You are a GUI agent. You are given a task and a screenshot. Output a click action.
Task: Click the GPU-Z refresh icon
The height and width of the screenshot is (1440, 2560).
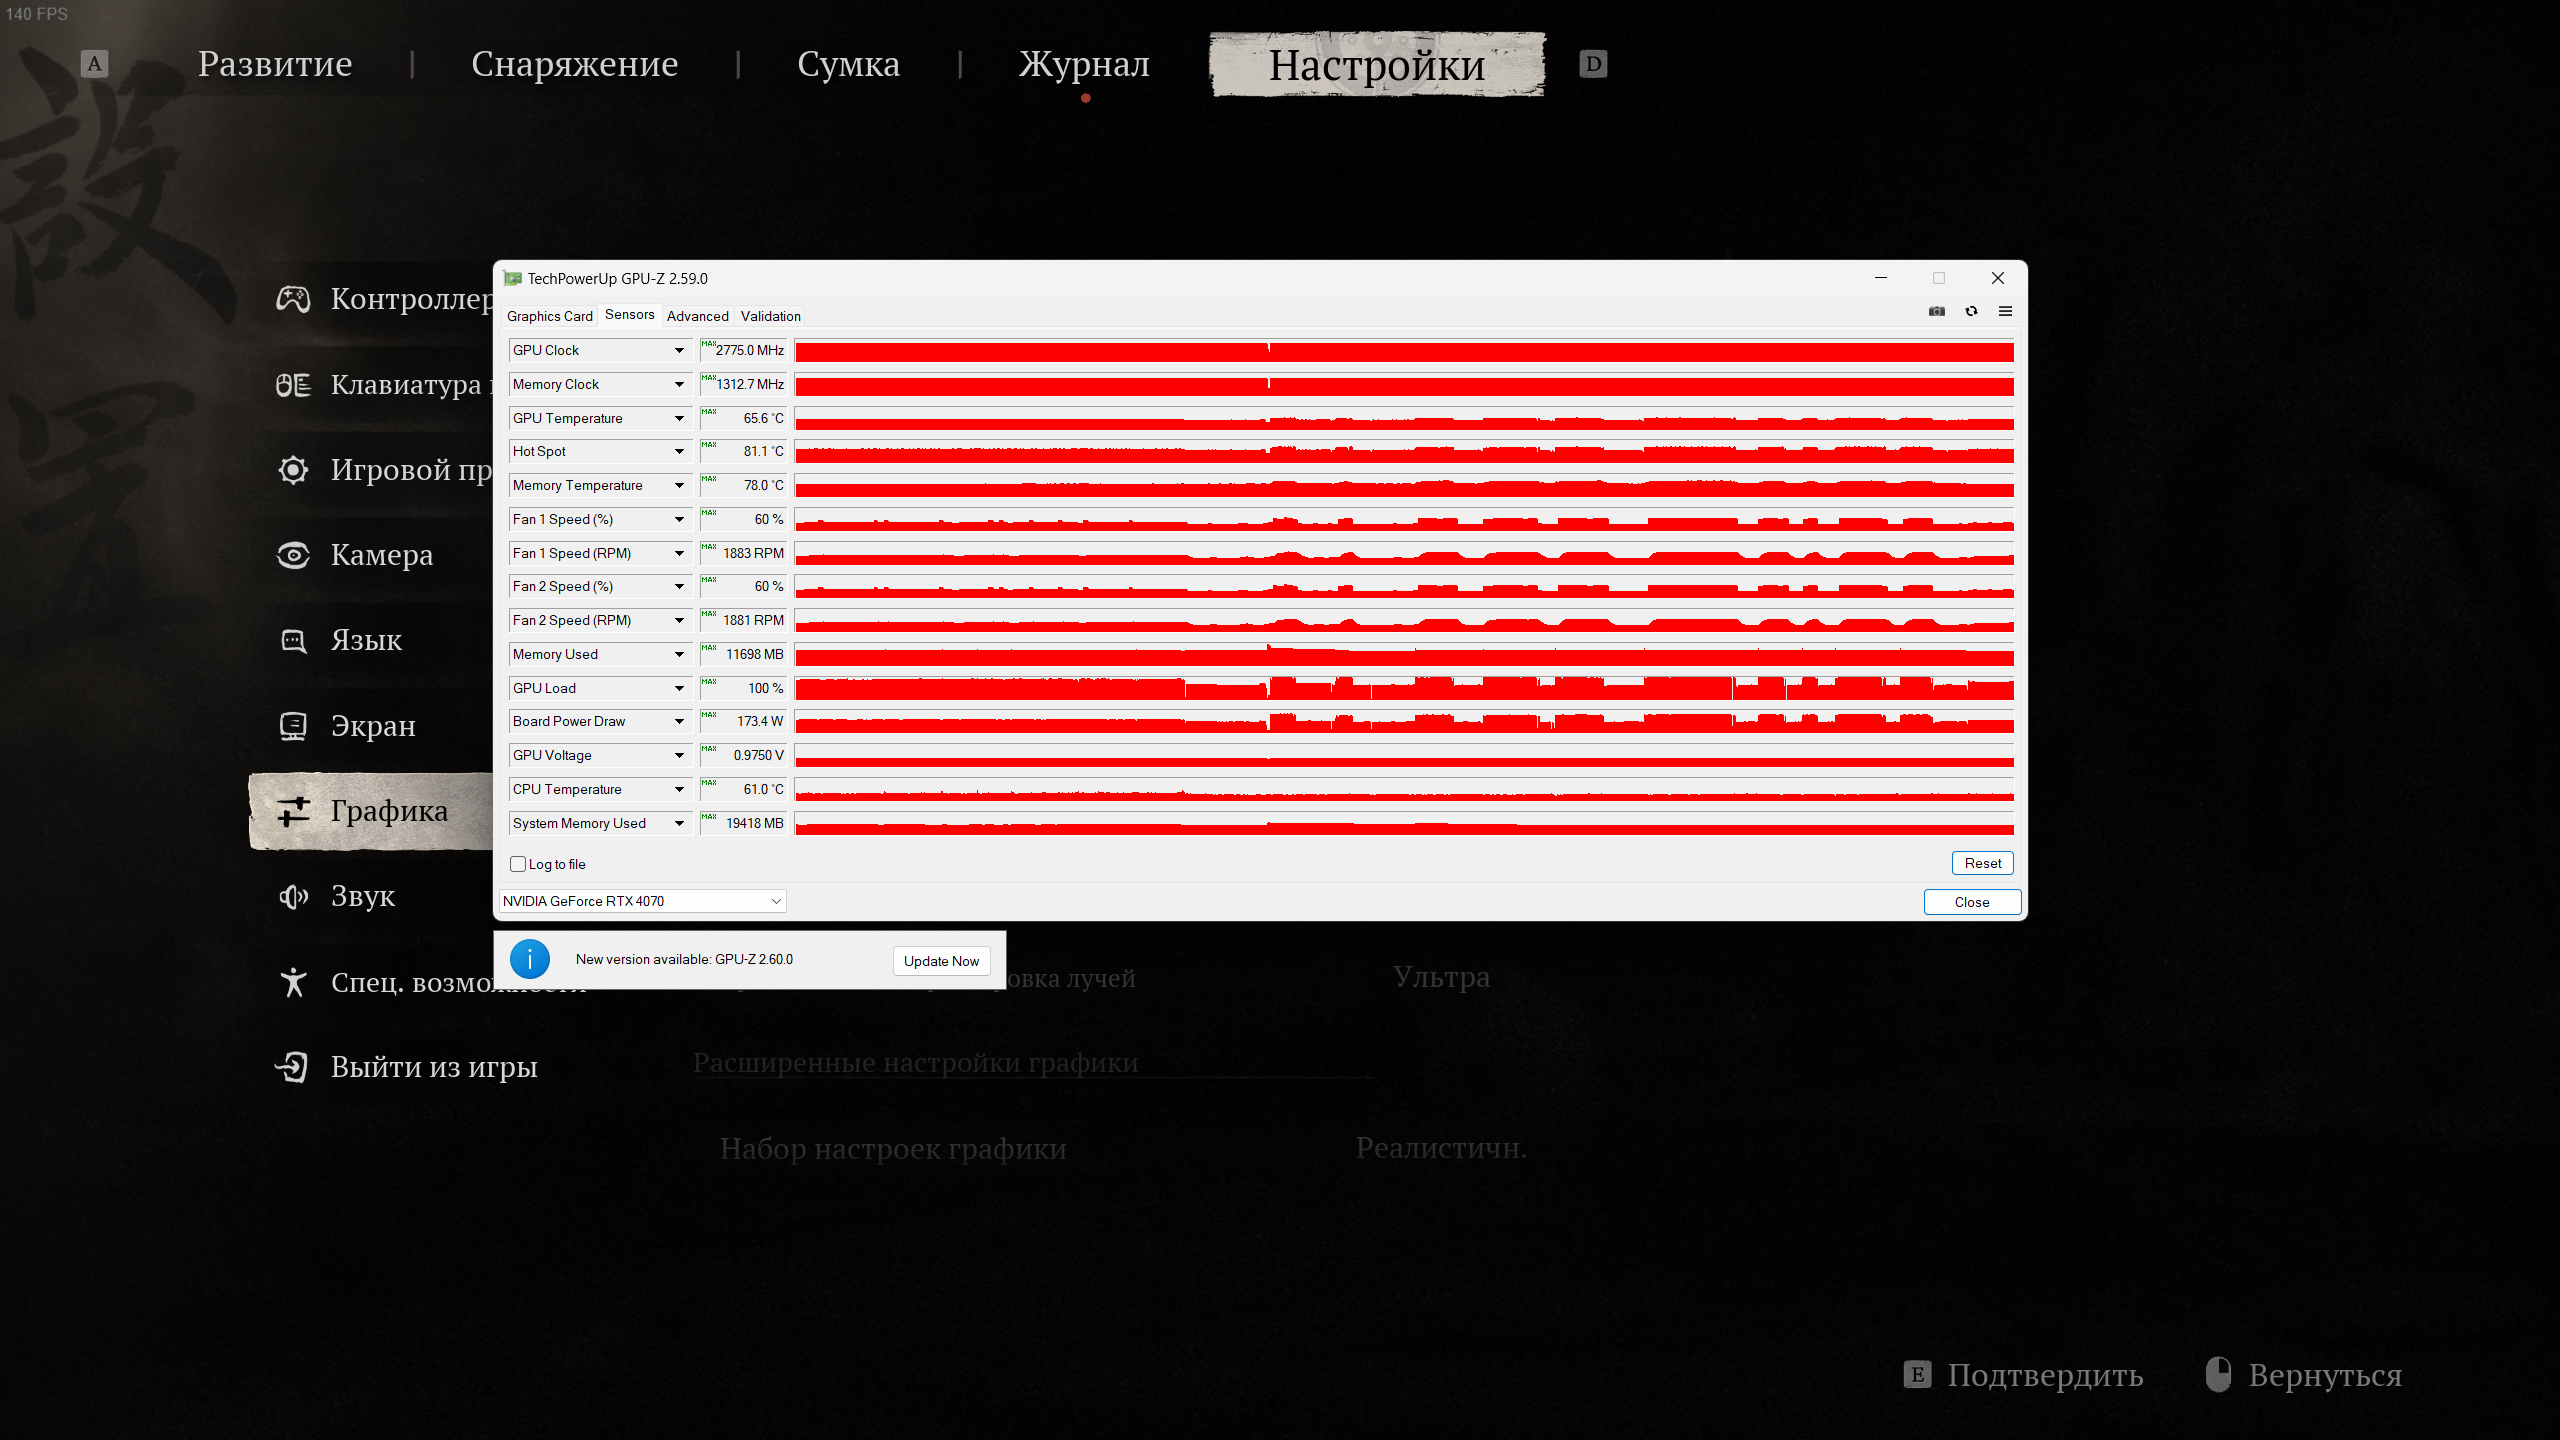point(1971,311)
